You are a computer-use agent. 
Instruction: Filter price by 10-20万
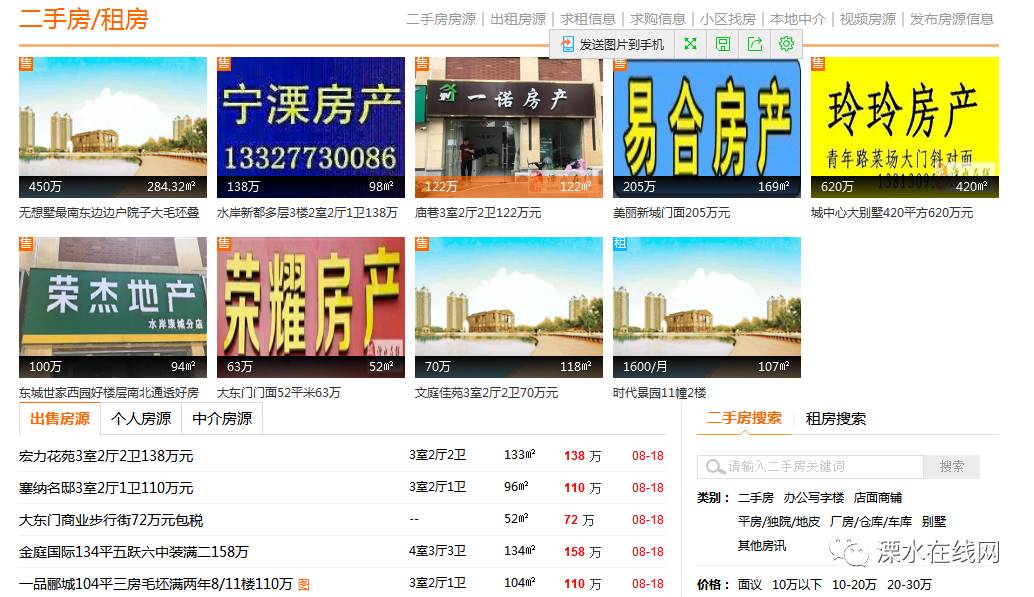coord(854,585)
